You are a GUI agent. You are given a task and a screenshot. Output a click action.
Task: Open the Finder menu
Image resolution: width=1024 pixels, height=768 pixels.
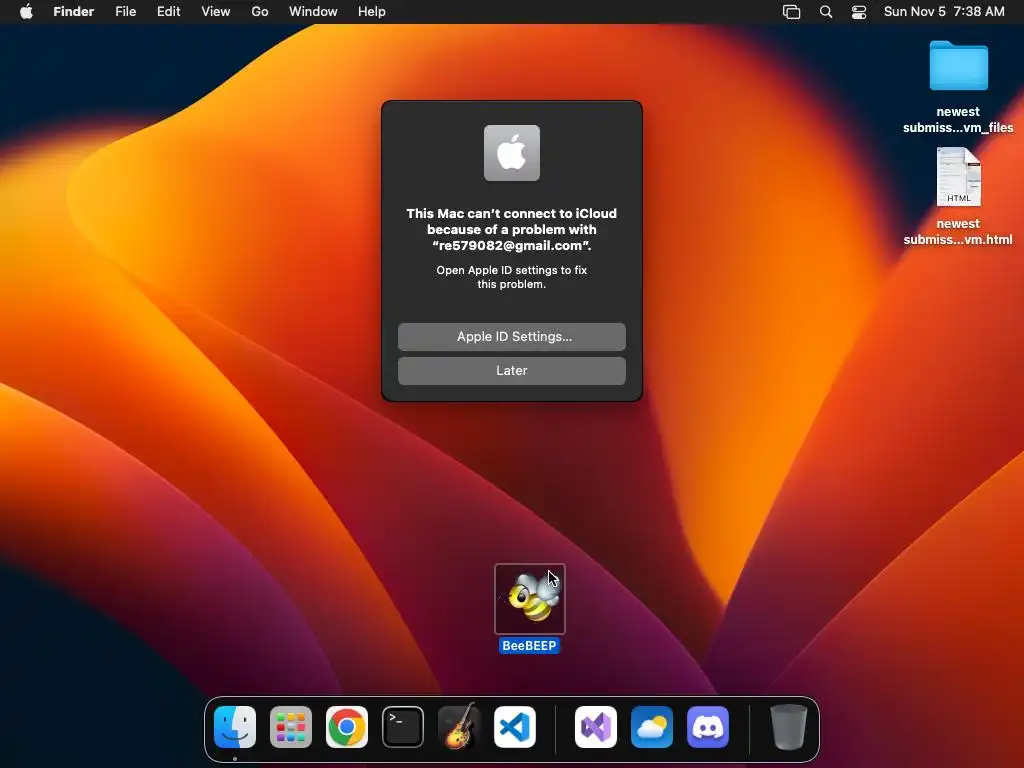click(x=73, y=12)
